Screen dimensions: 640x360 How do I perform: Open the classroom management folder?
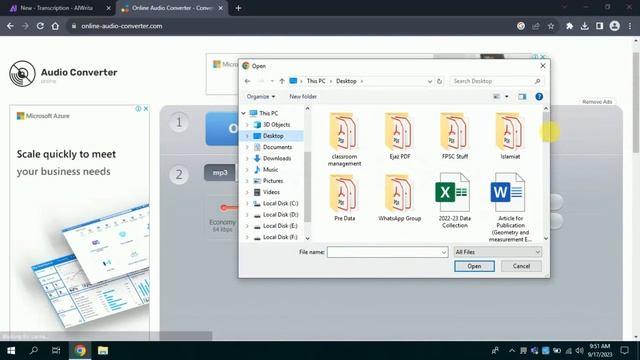[x=344, y=139]
